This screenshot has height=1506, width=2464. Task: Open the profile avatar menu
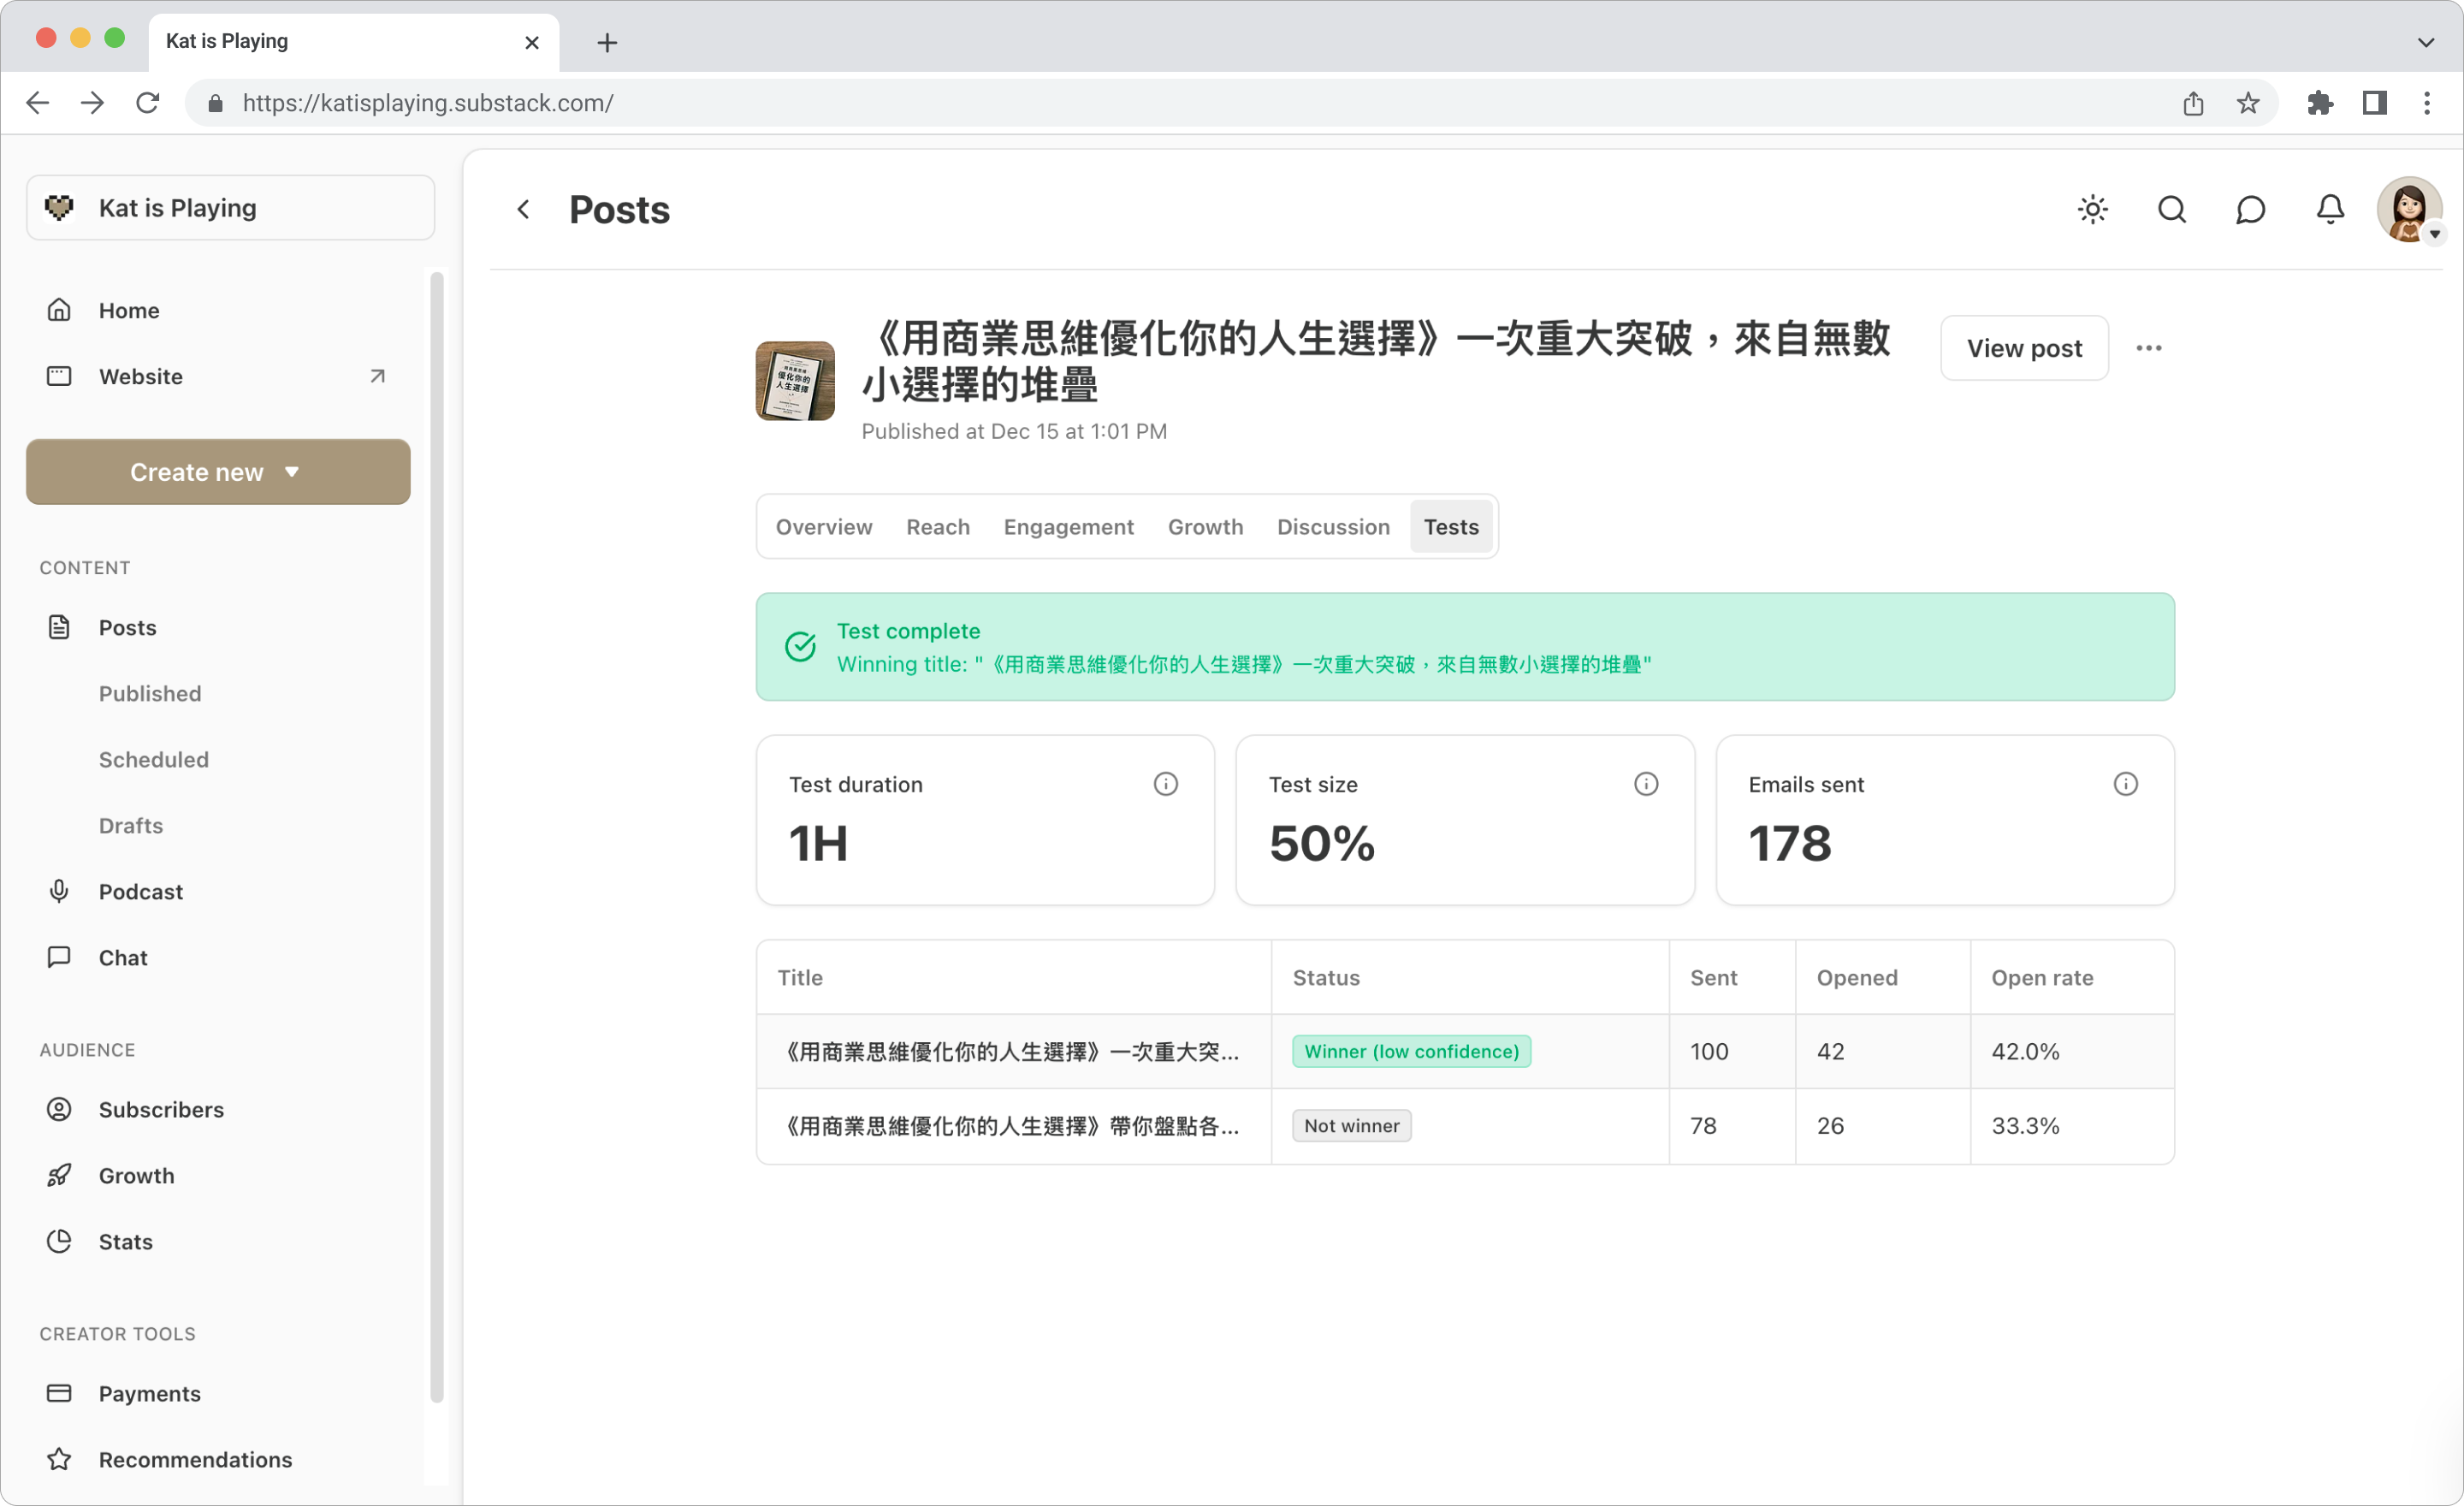[x=2408, y=210]
